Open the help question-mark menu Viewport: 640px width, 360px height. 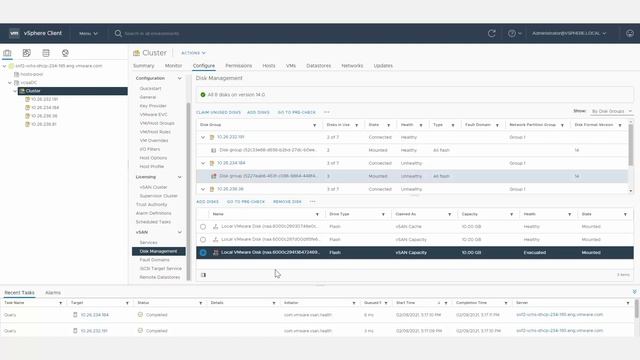coord(514,33)
